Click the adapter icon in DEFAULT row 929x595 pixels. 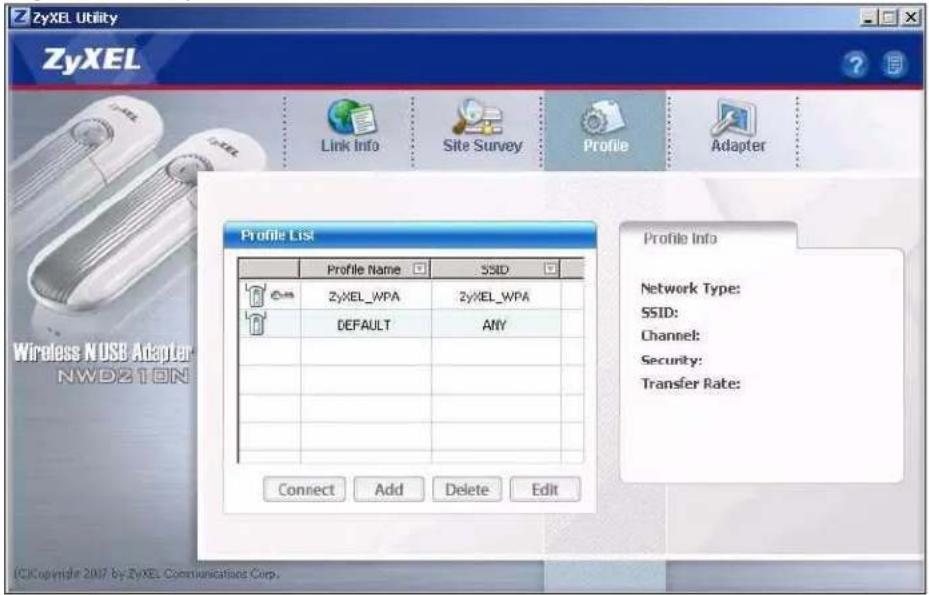coord(255,323)
